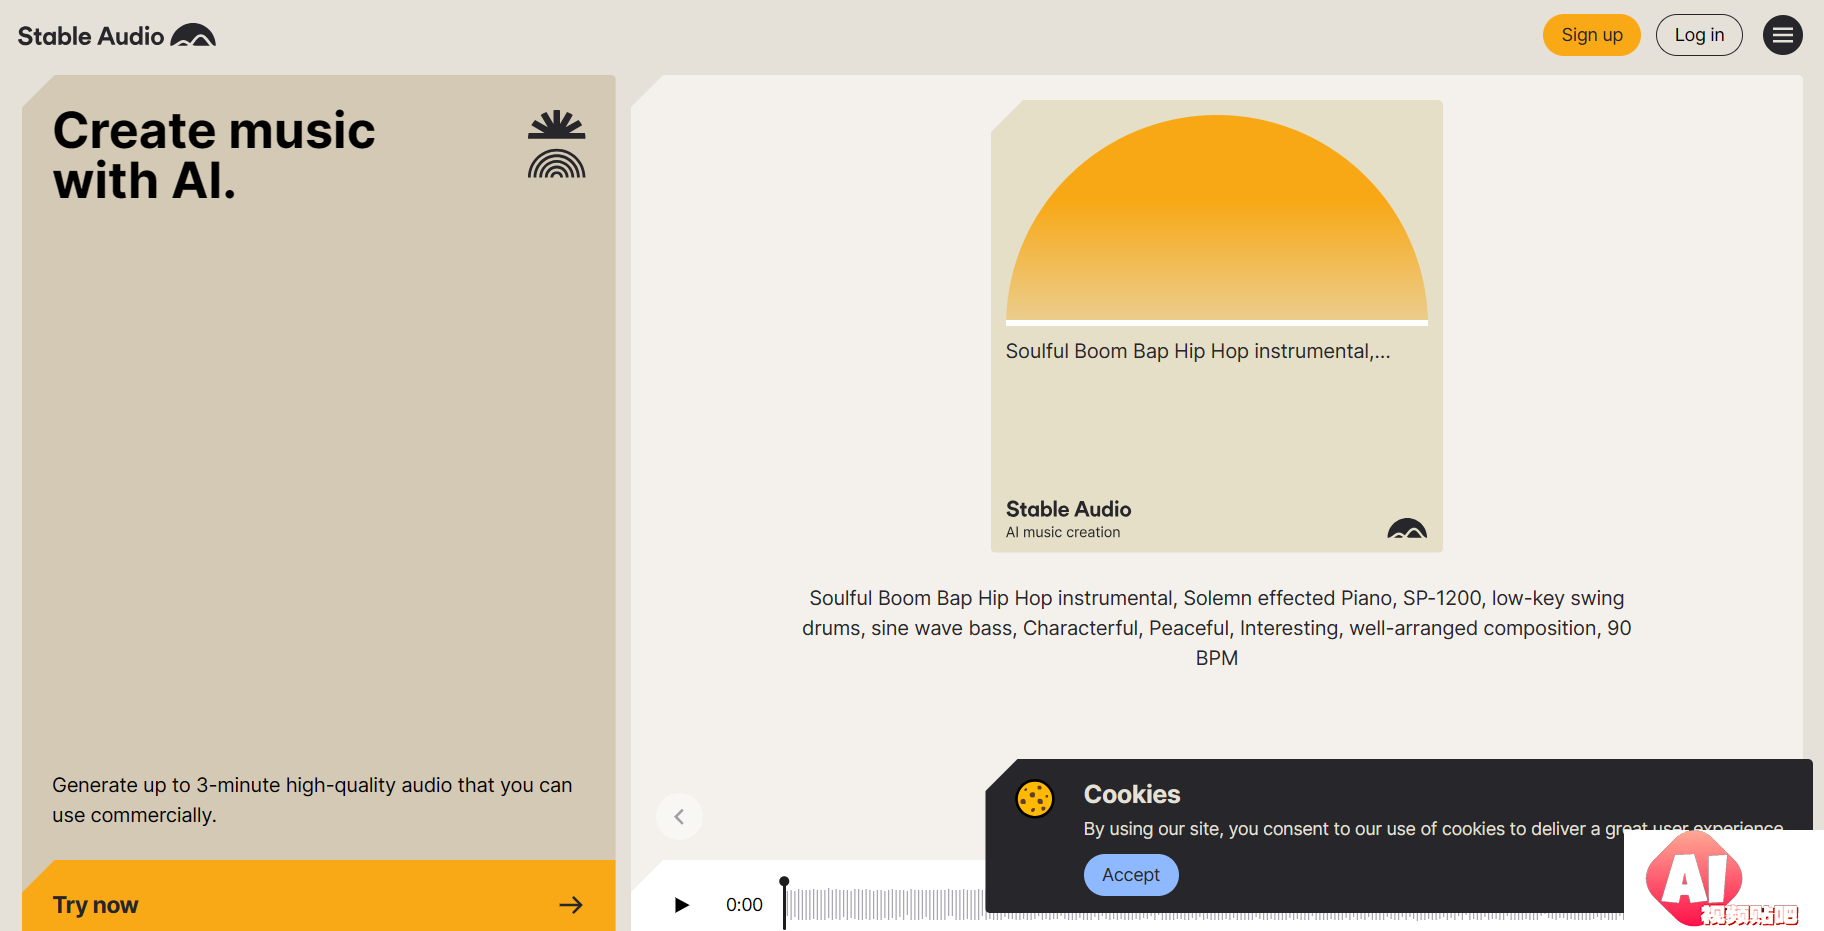
Task: Go to the previous sample with the chevron
Action: 679,817
